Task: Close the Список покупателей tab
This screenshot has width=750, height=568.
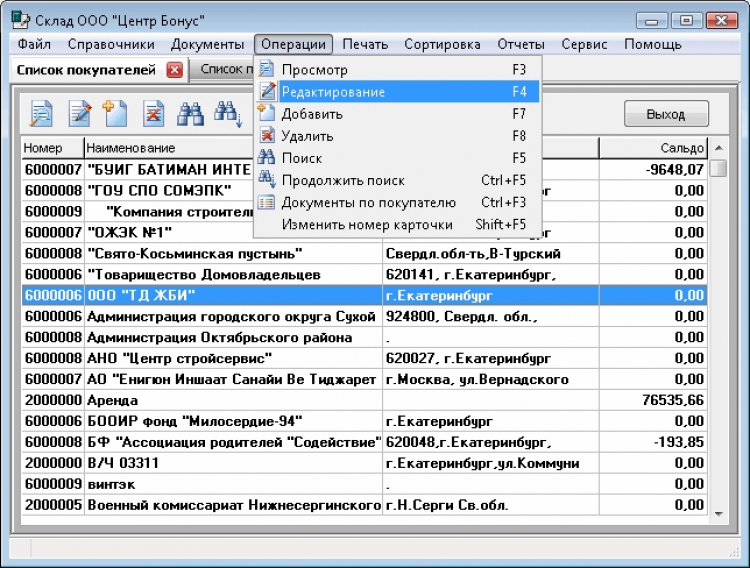Action: [175, 70]
